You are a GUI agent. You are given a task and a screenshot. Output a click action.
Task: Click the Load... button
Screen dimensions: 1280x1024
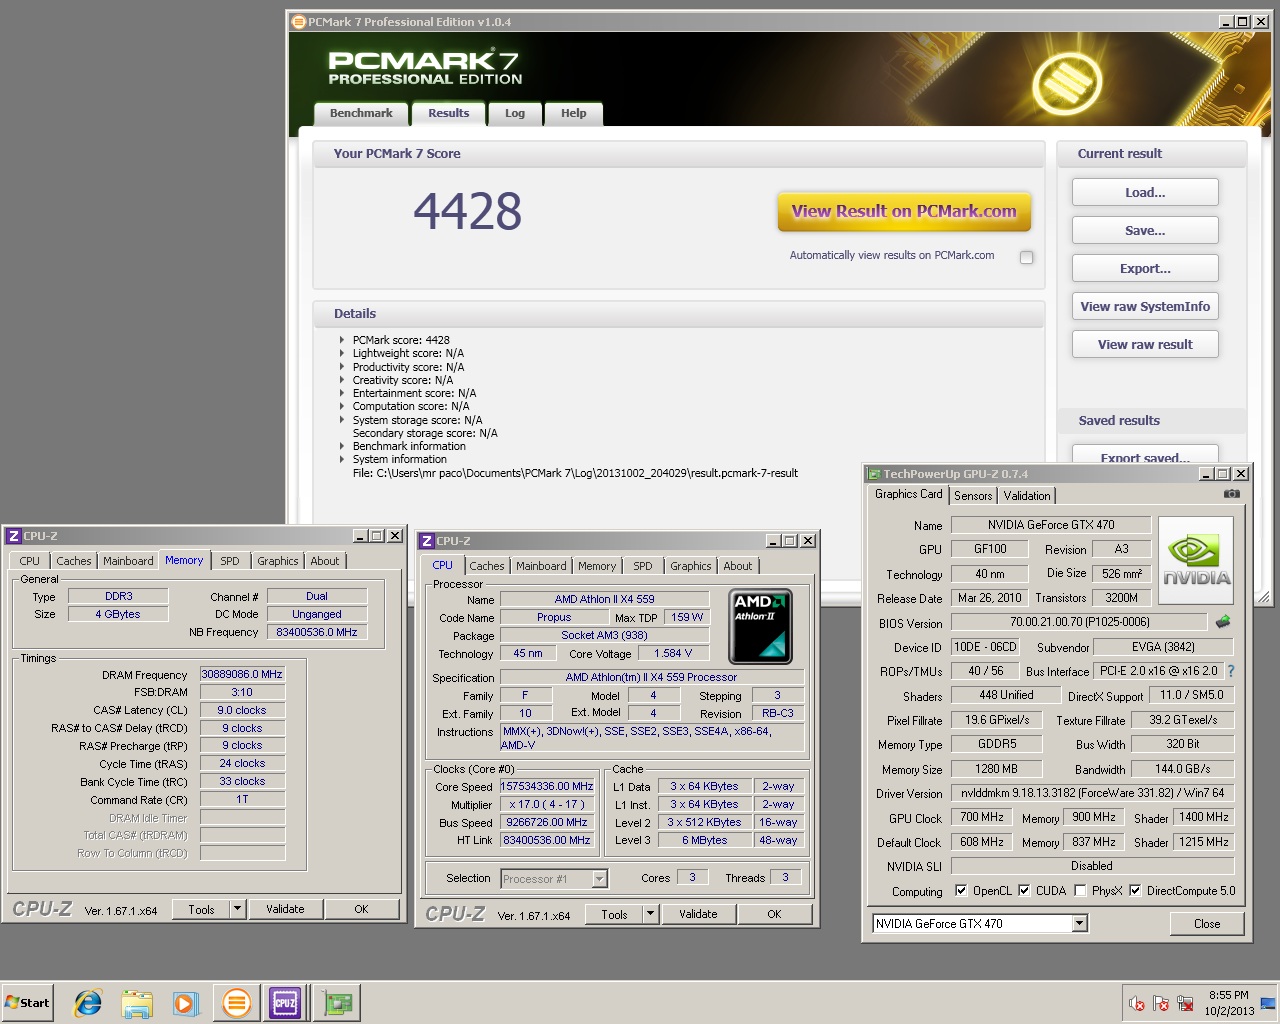(1145, 192)
